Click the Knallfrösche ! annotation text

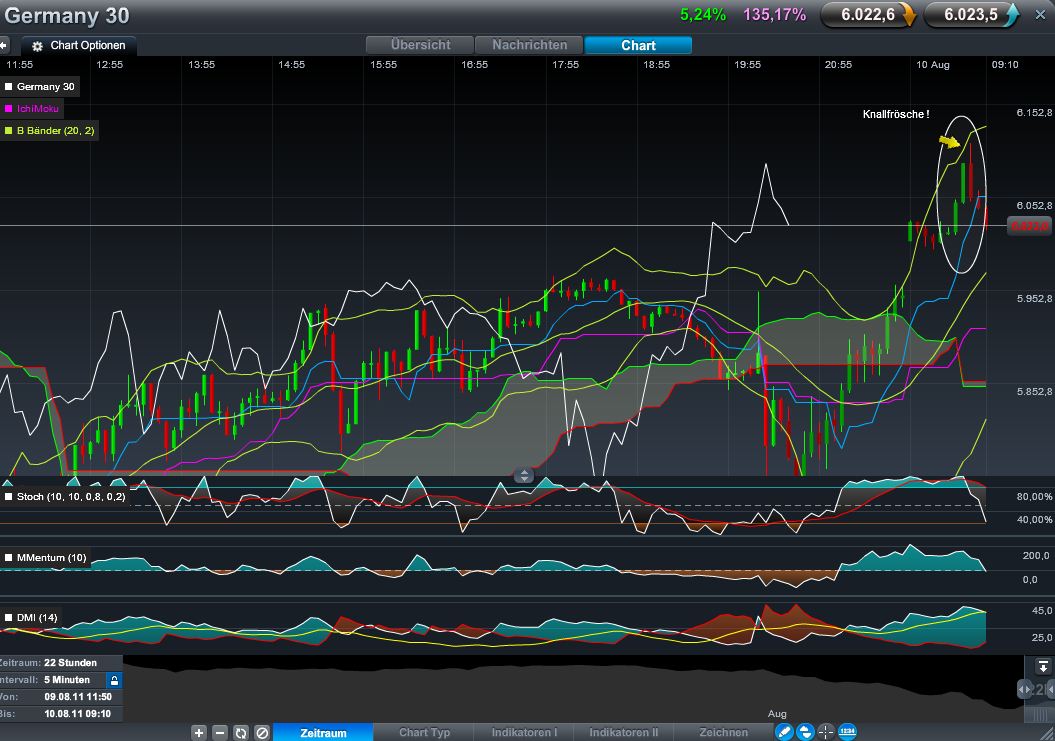tap(896, 114)
